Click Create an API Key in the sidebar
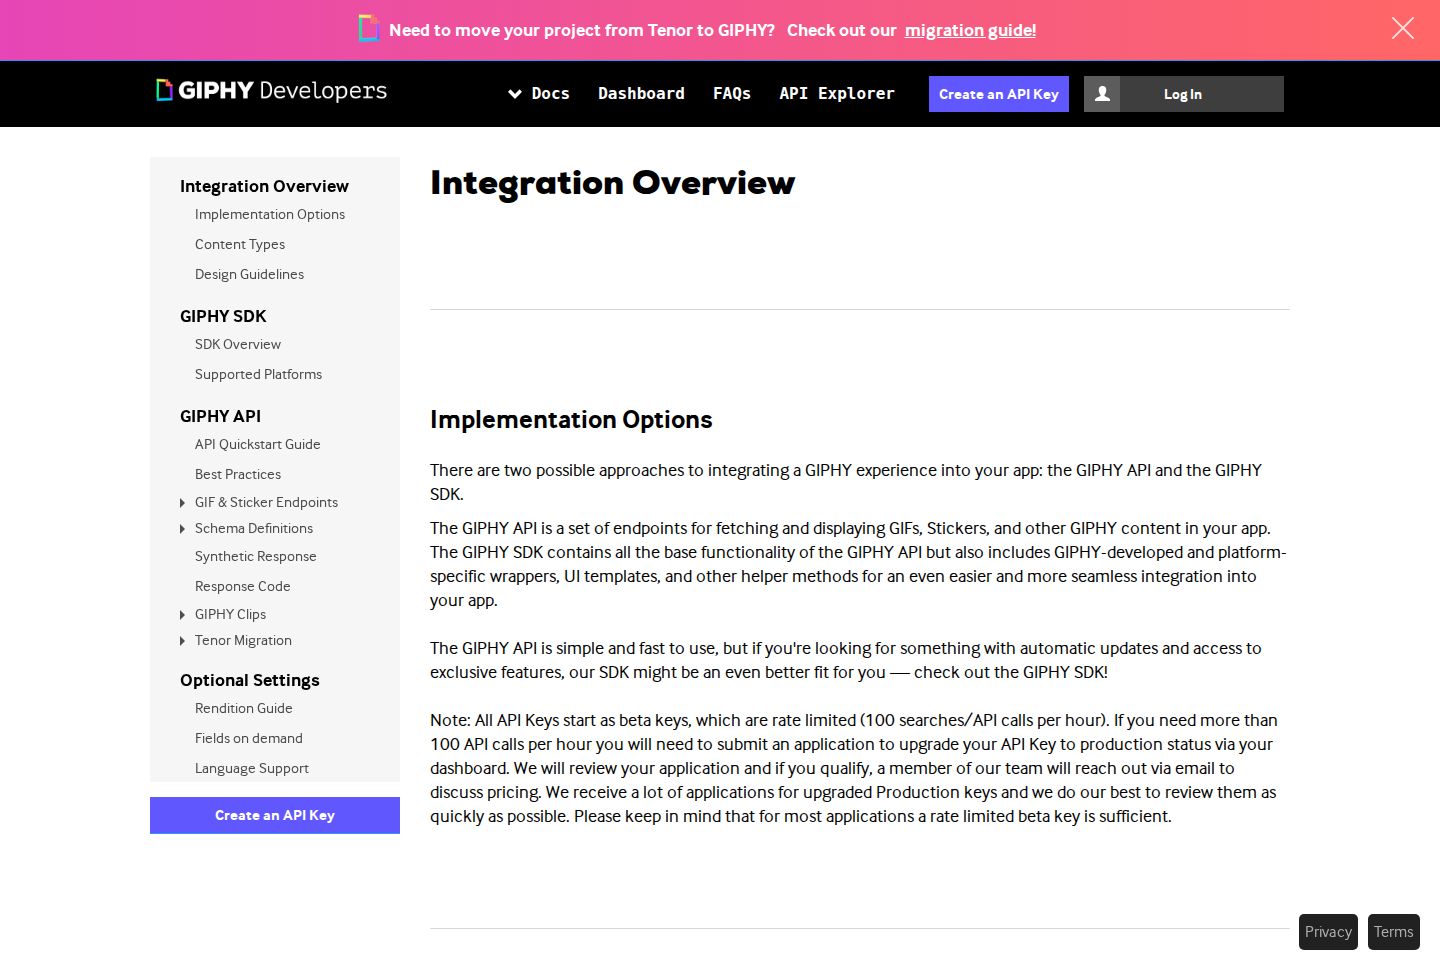The height and width of the screenshot is (960, 1440). pyautogui.click(x=274, y=815)
